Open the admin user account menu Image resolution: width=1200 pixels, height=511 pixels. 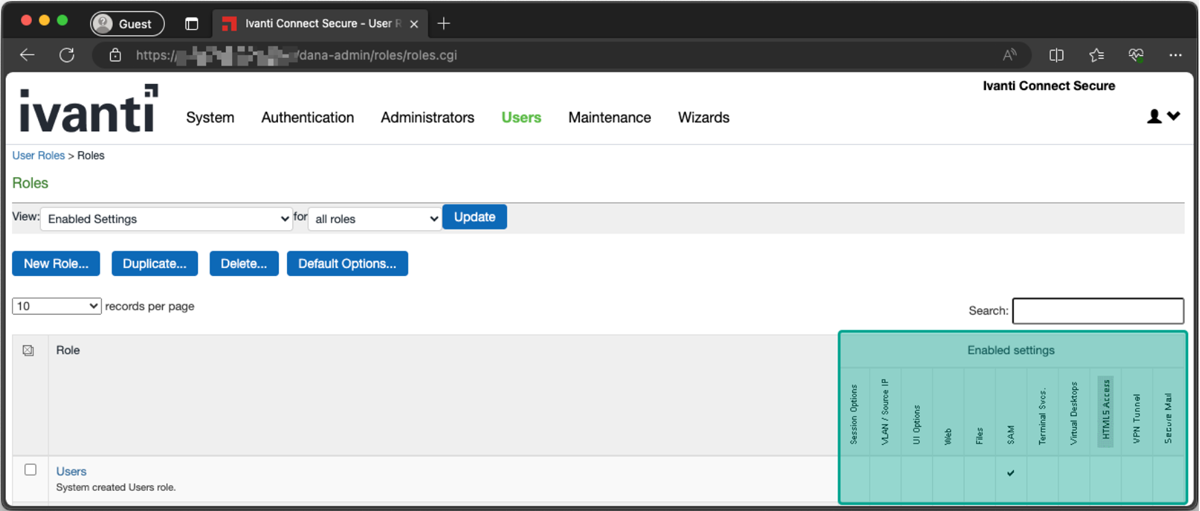click(1163, 117)
